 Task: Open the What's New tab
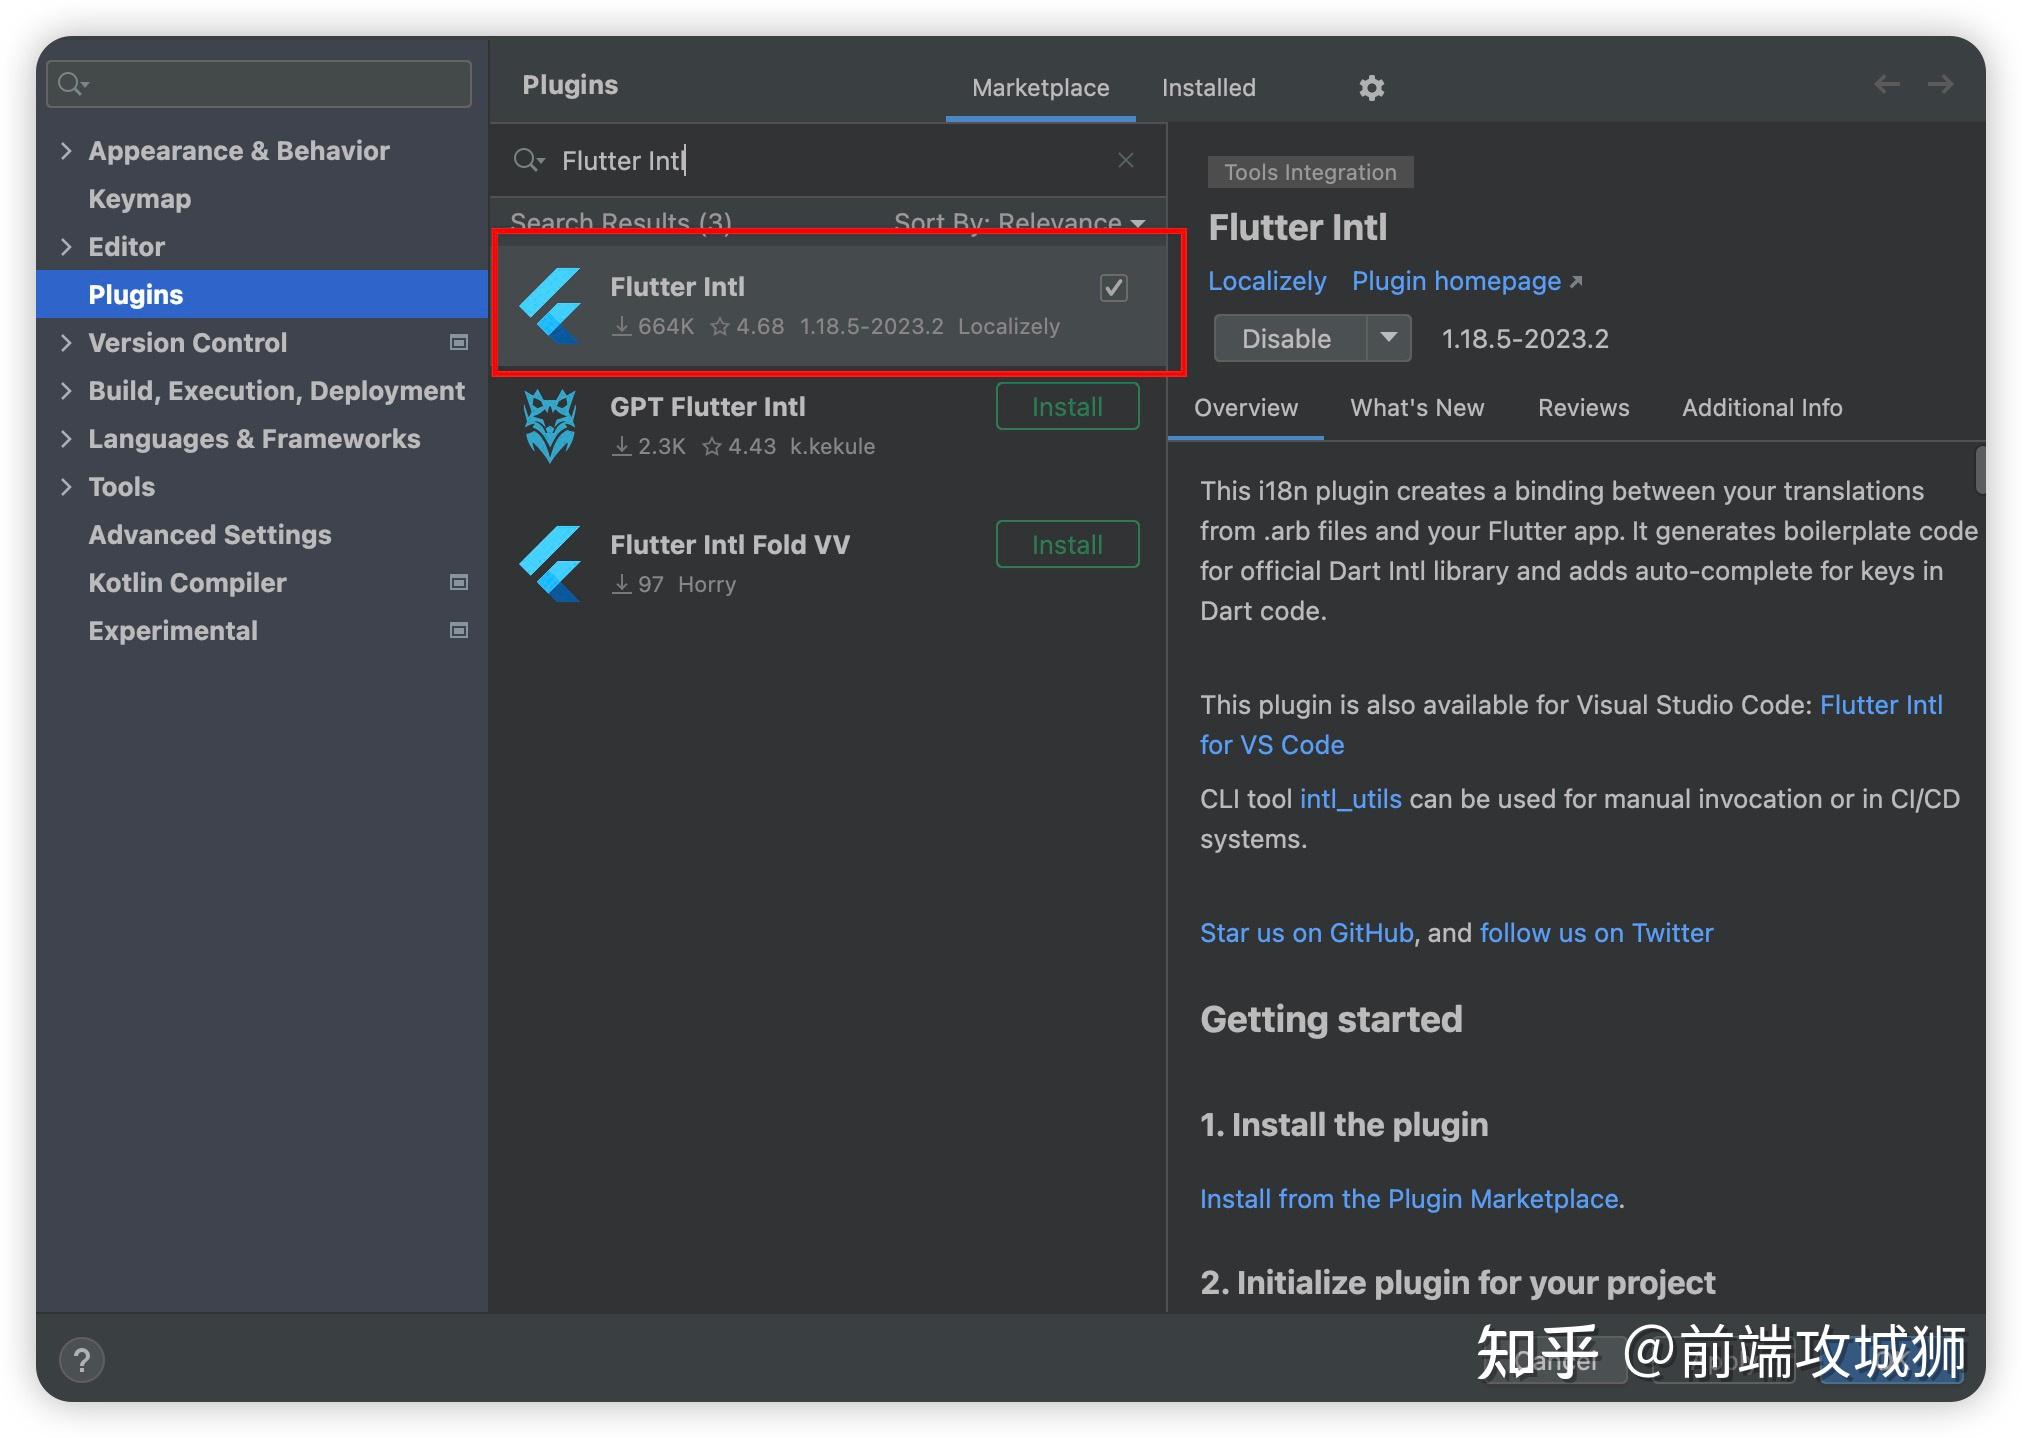tap(1416, 408)
